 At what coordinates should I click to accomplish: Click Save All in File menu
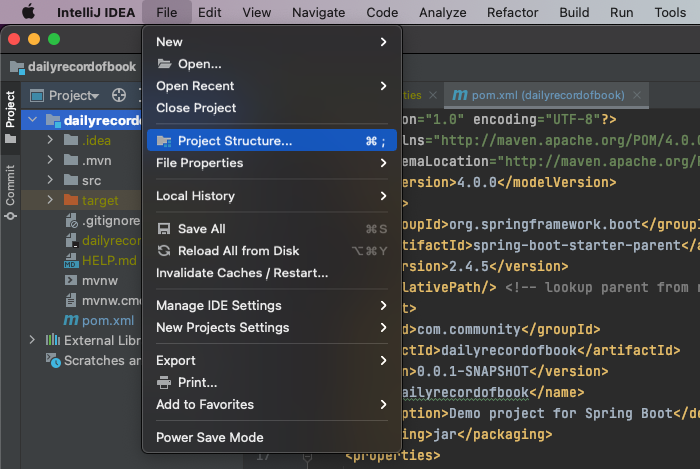point(271,229)
